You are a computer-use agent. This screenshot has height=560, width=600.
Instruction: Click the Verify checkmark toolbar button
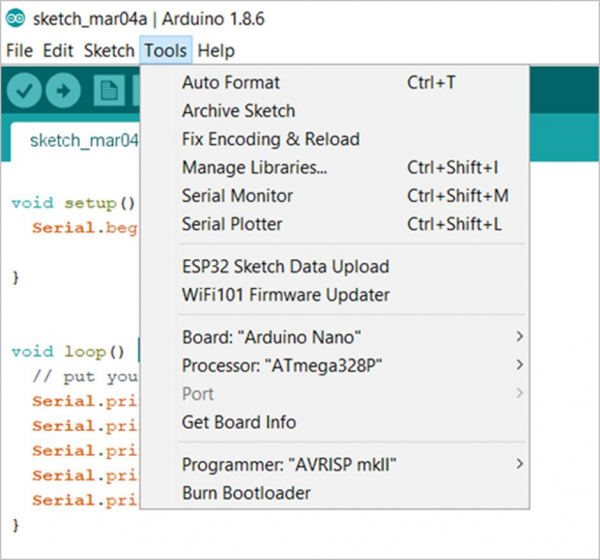click(x=26, y=91)
